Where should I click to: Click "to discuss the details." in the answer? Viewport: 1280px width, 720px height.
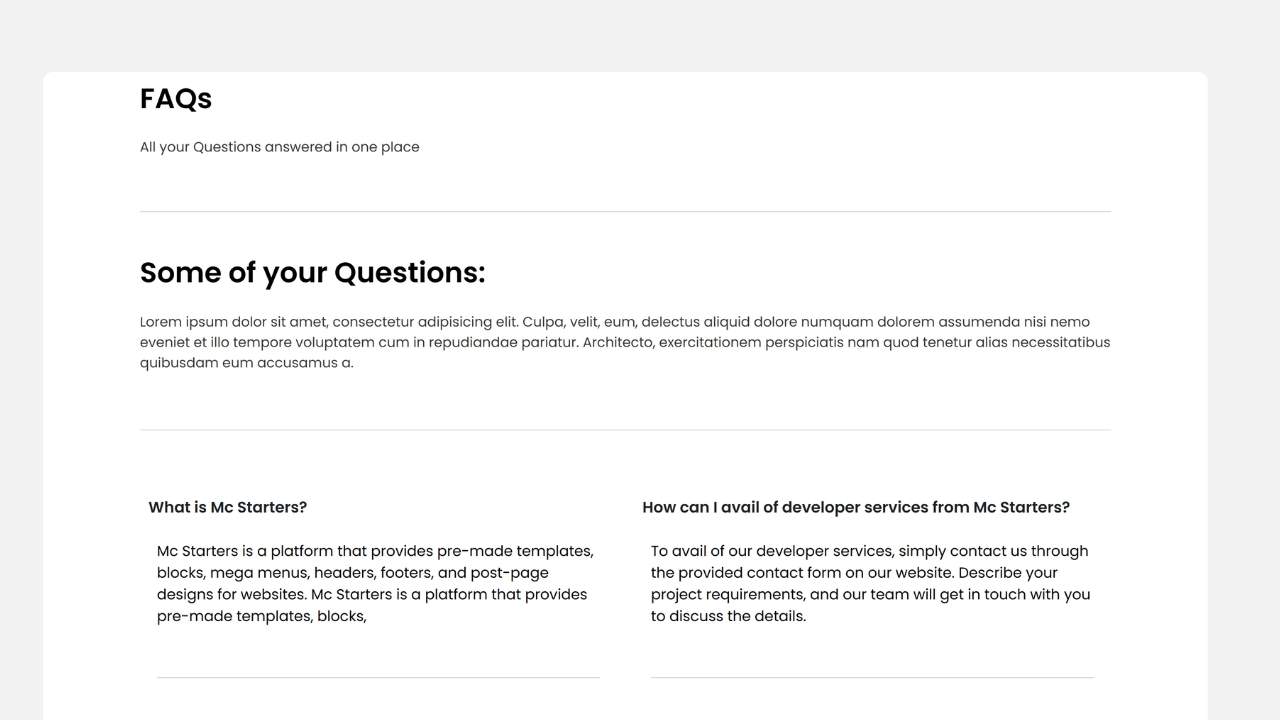728,616
